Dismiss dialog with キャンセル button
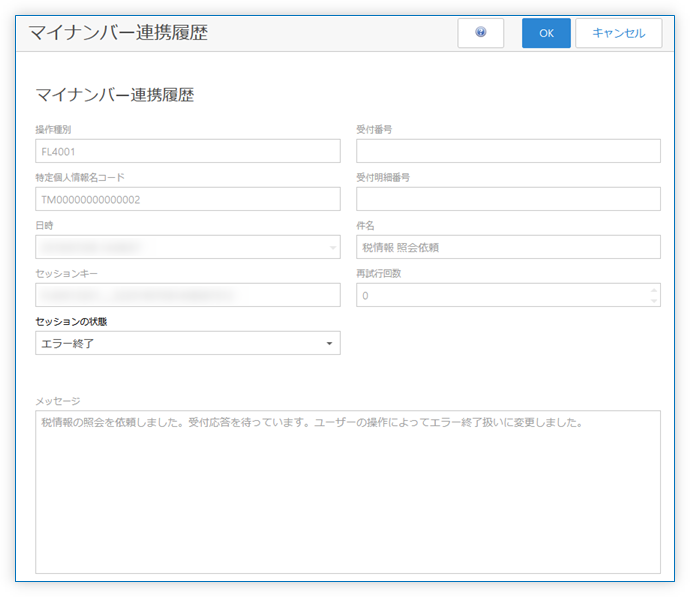The height and width of the screenshot is (597, 690). click(x=618, y=33)
